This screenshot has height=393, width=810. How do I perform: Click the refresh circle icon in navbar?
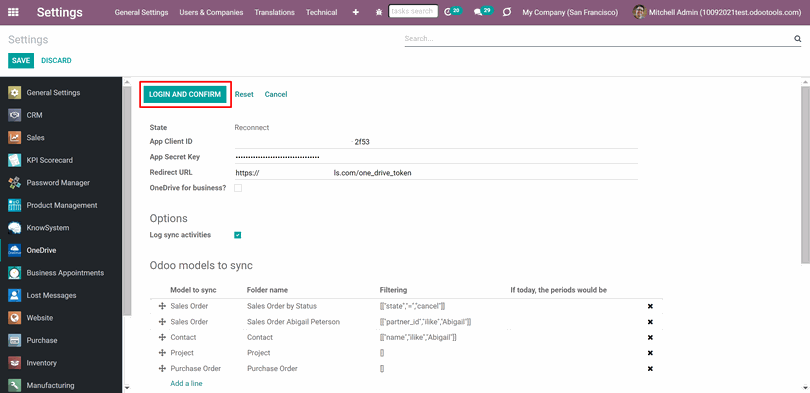click(507, 12)
